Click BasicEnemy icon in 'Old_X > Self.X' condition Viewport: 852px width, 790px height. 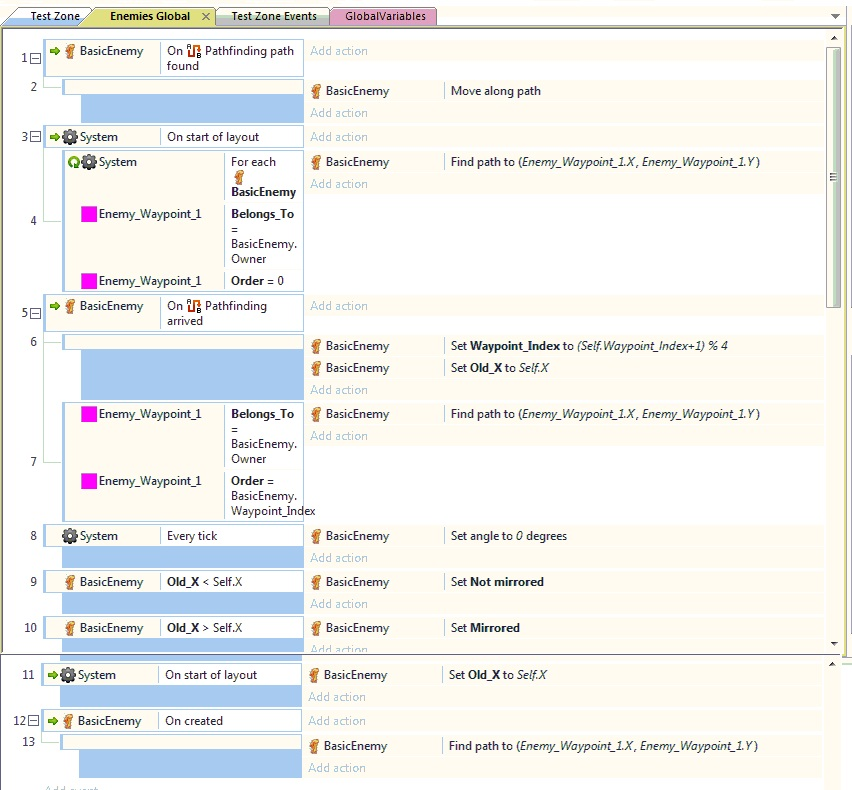coord(70,628)
